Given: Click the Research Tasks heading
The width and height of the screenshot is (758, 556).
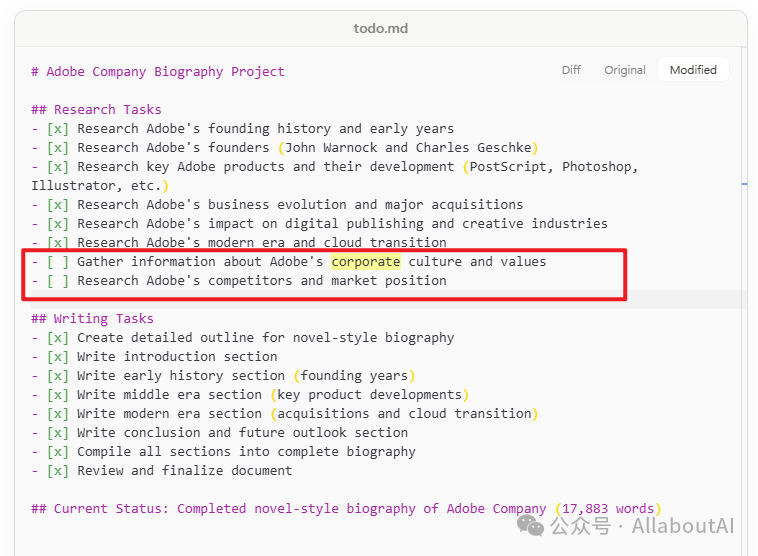Looking at the screenshot, I should click(x=96, y=110).
